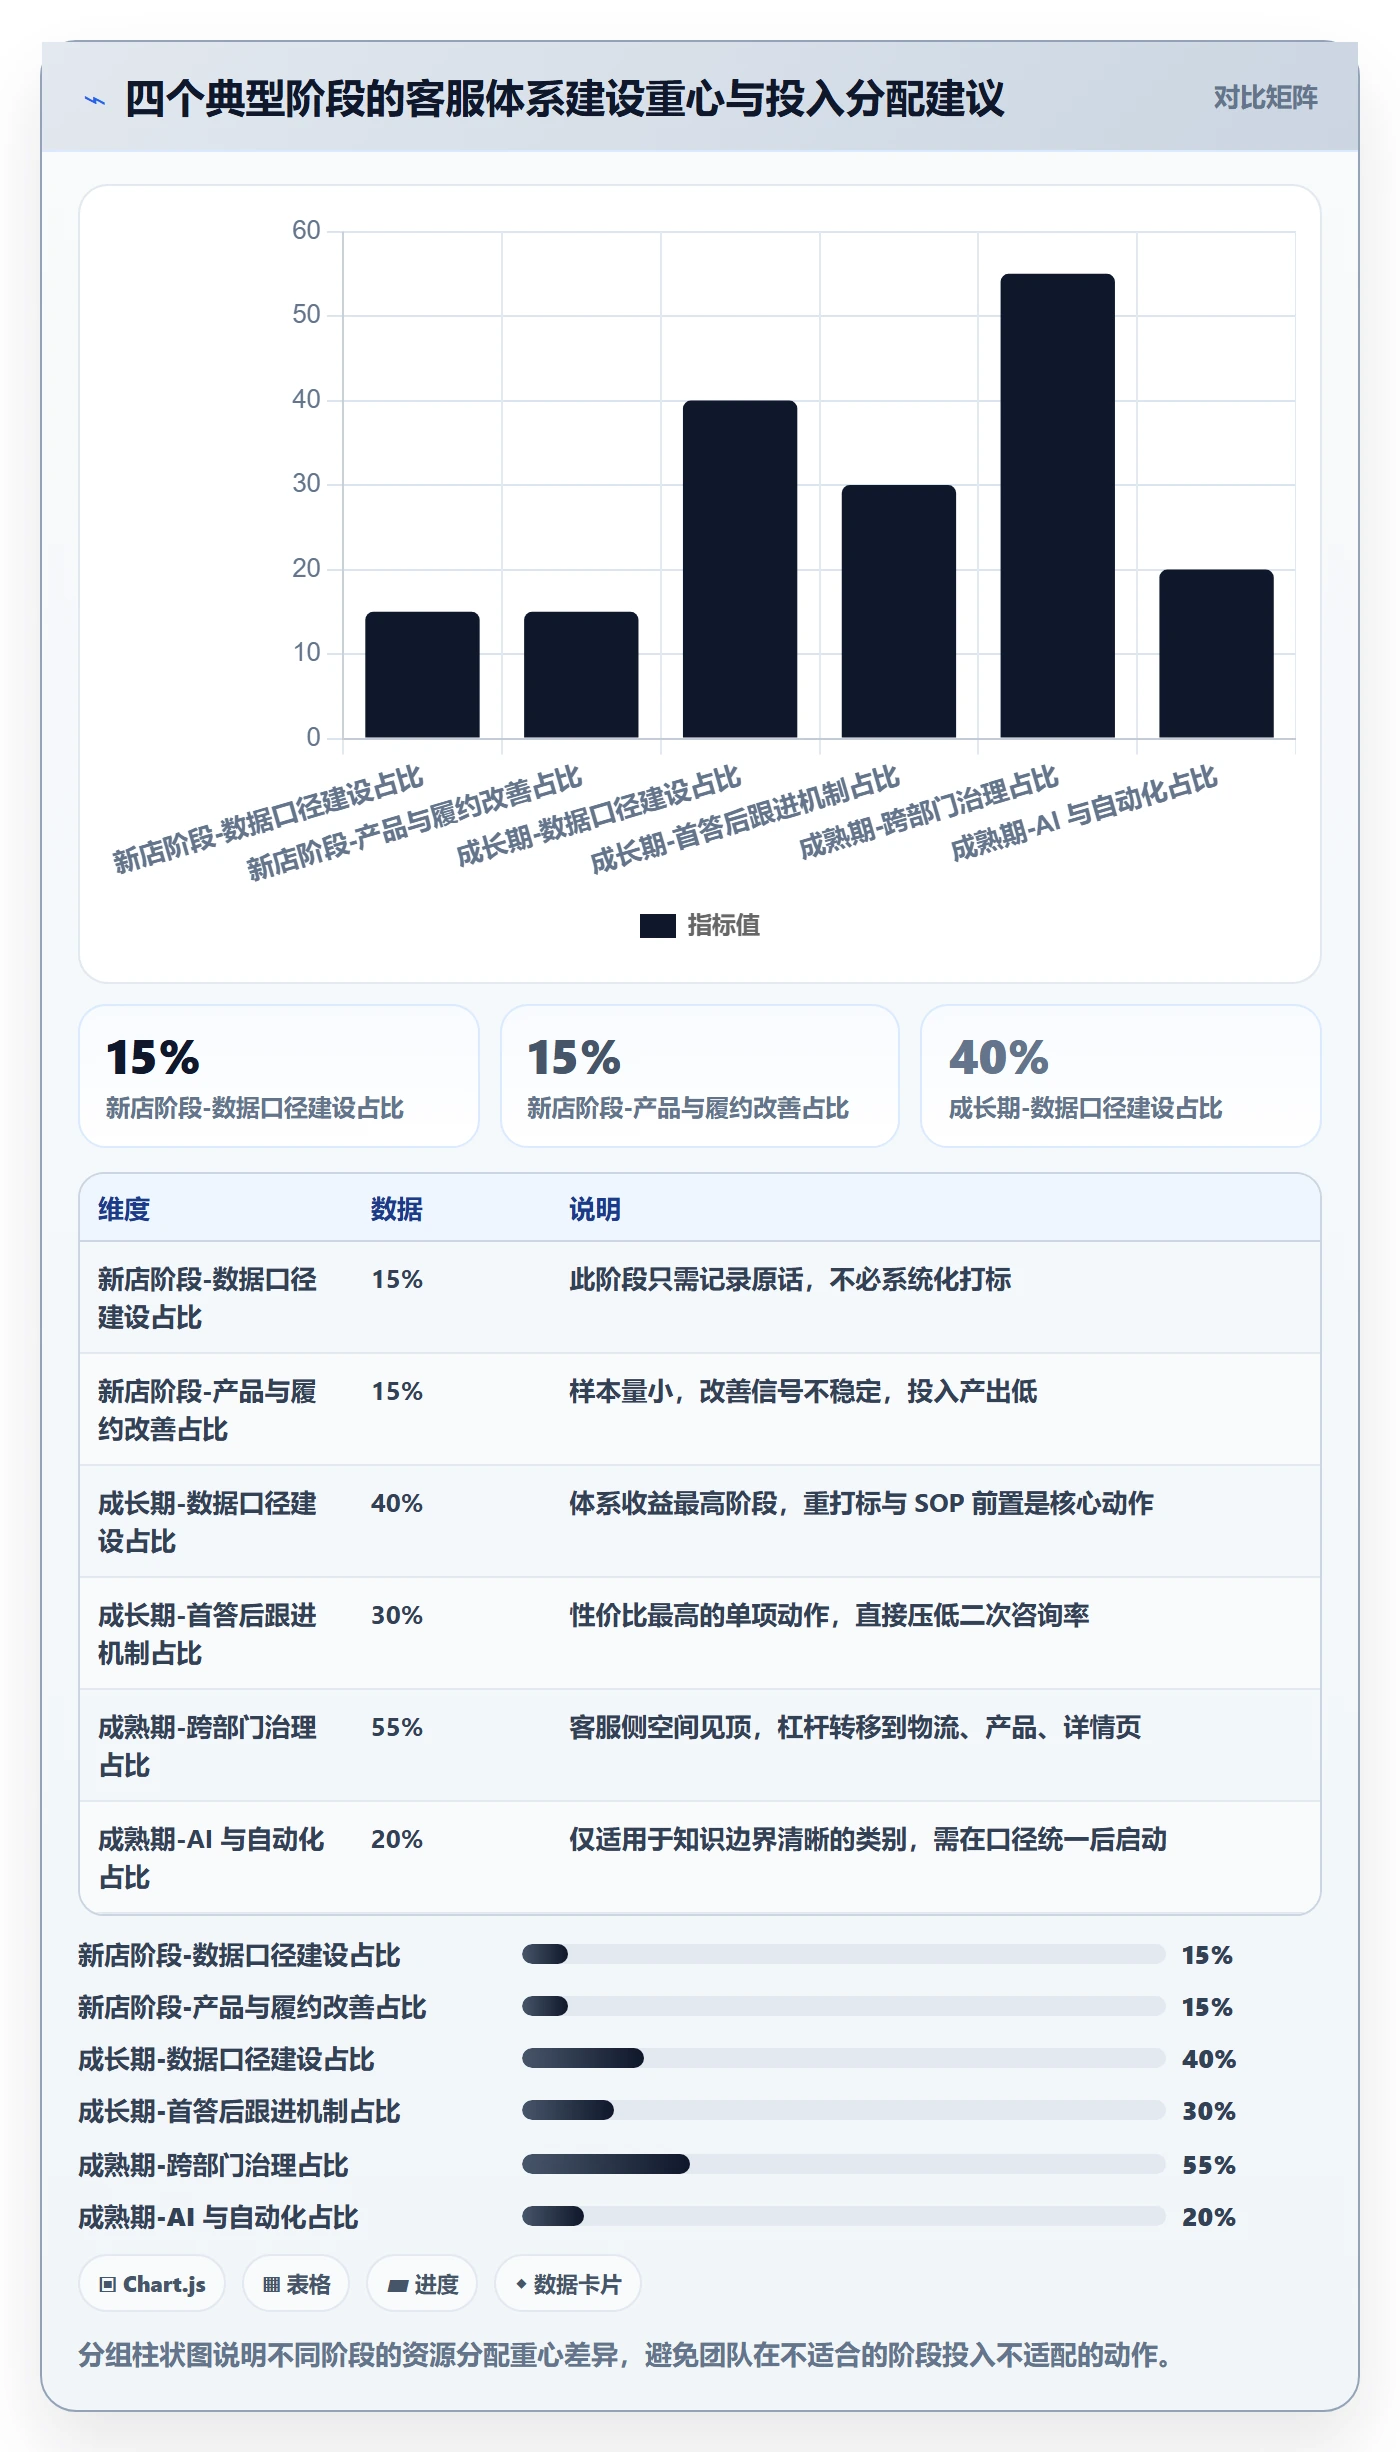Click the 20% progress bar for 成熟期-AI 与自动化占比
The image size is (1400, 2452).
tap(844, 2216)
